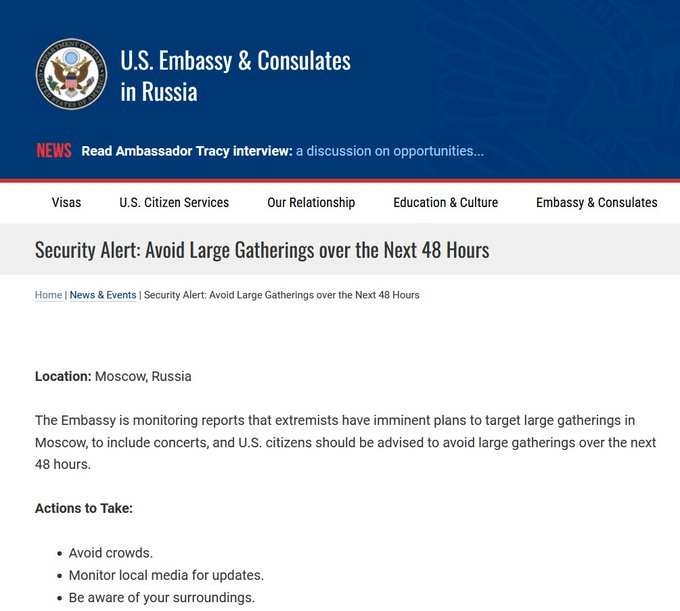Click the Actions to Take heading
Screen dimensions: 680x611
[84, 508]
